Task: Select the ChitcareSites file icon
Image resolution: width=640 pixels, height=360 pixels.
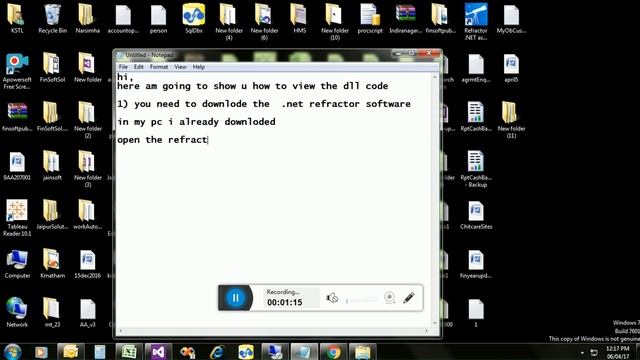Action: pos(476,215)
